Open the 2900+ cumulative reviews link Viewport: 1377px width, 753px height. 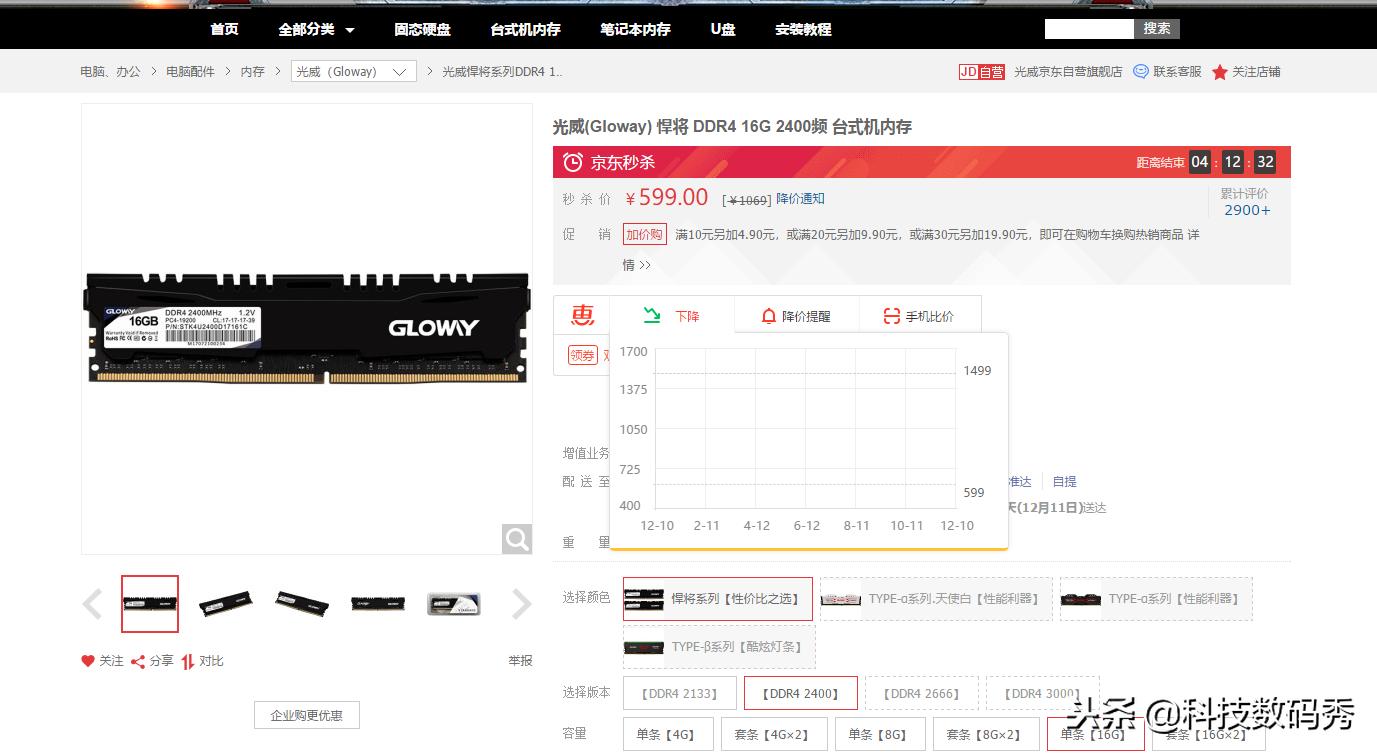coord(1247,210)
